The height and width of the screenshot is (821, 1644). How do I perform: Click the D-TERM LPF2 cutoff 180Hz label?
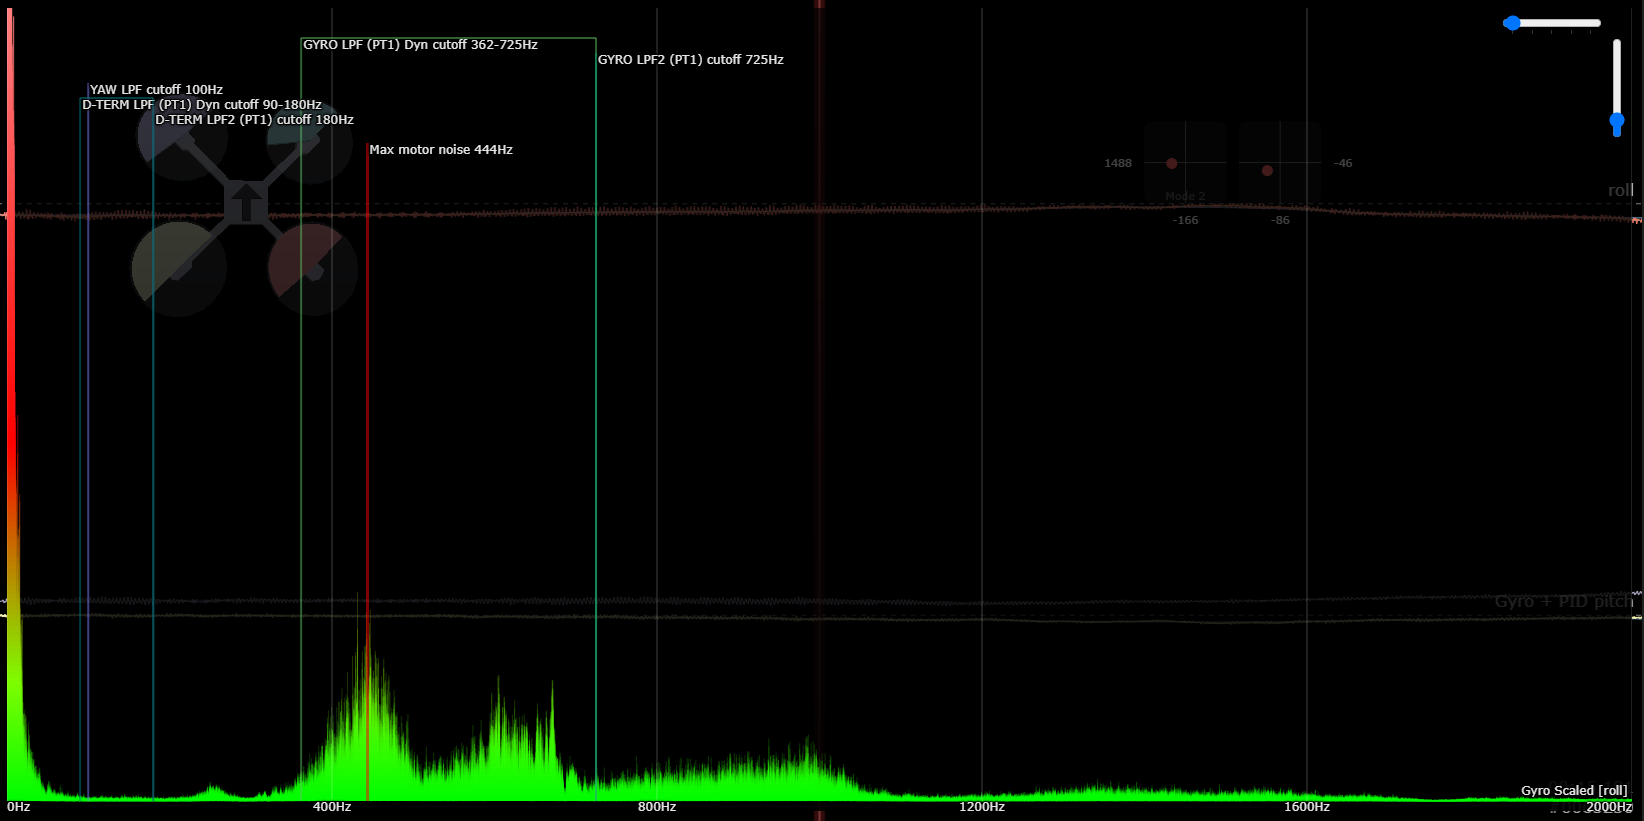pyautogui.click(x=254, y=120)
